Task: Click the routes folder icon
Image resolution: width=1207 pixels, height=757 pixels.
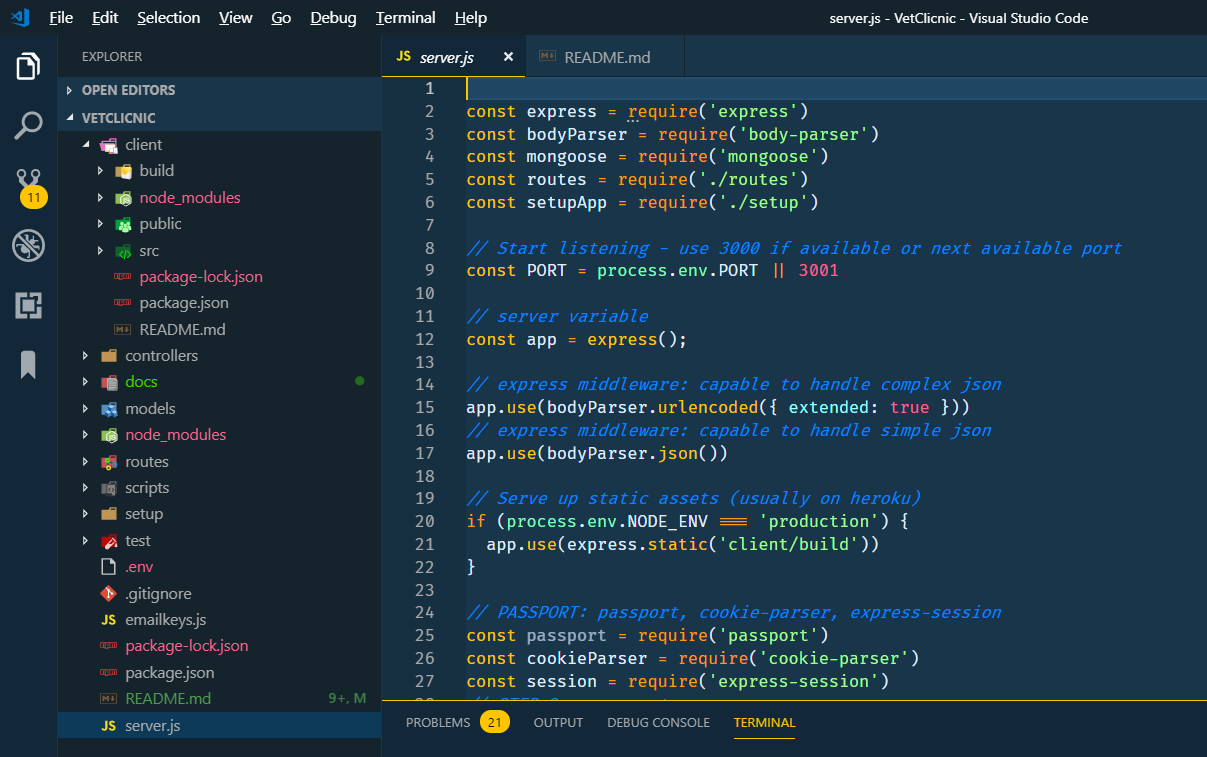Action: [x=109, y=462]
